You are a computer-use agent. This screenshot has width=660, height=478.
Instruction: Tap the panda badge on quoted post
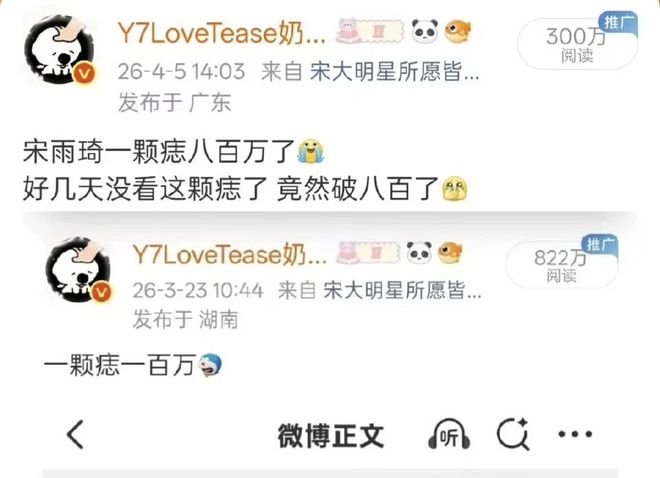point(419,253)
